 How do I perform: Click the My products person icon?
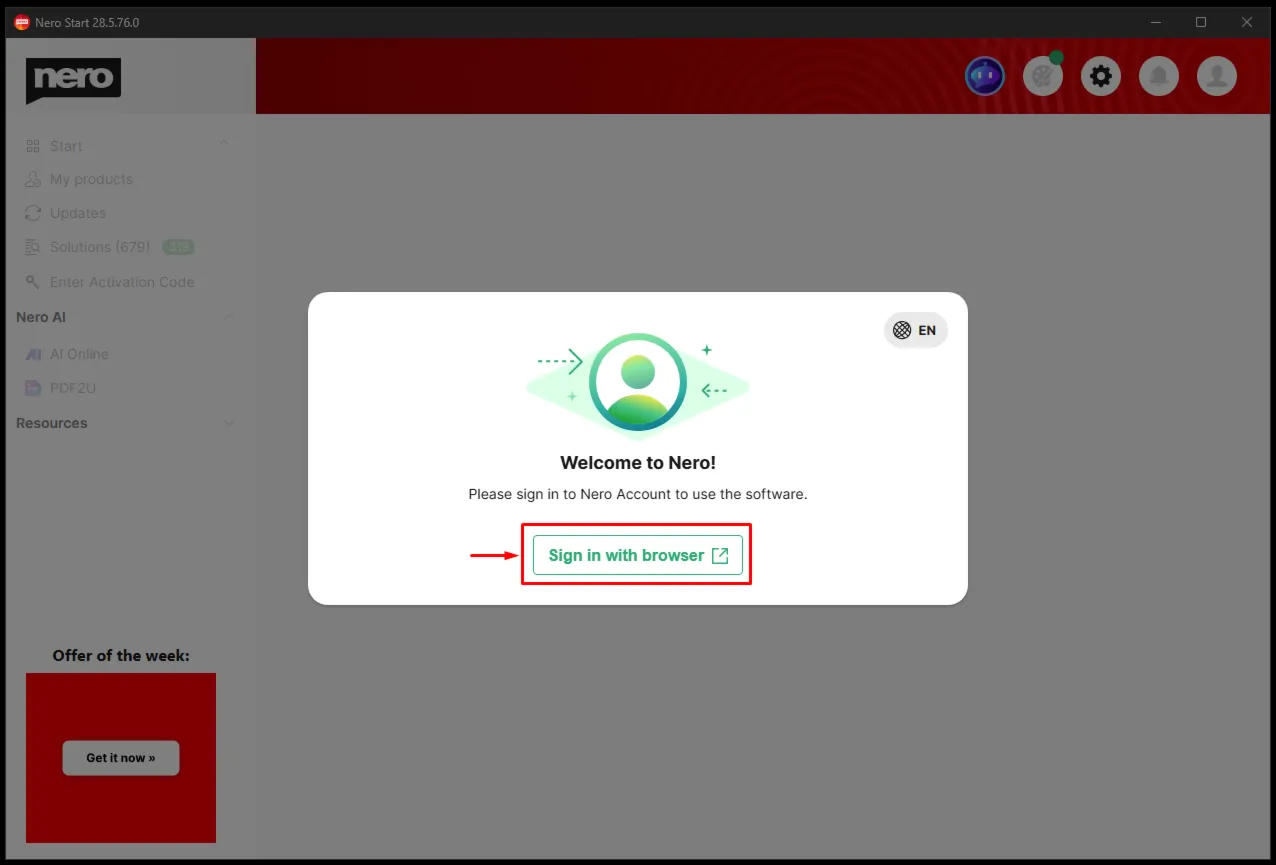[x=33, y=180]
